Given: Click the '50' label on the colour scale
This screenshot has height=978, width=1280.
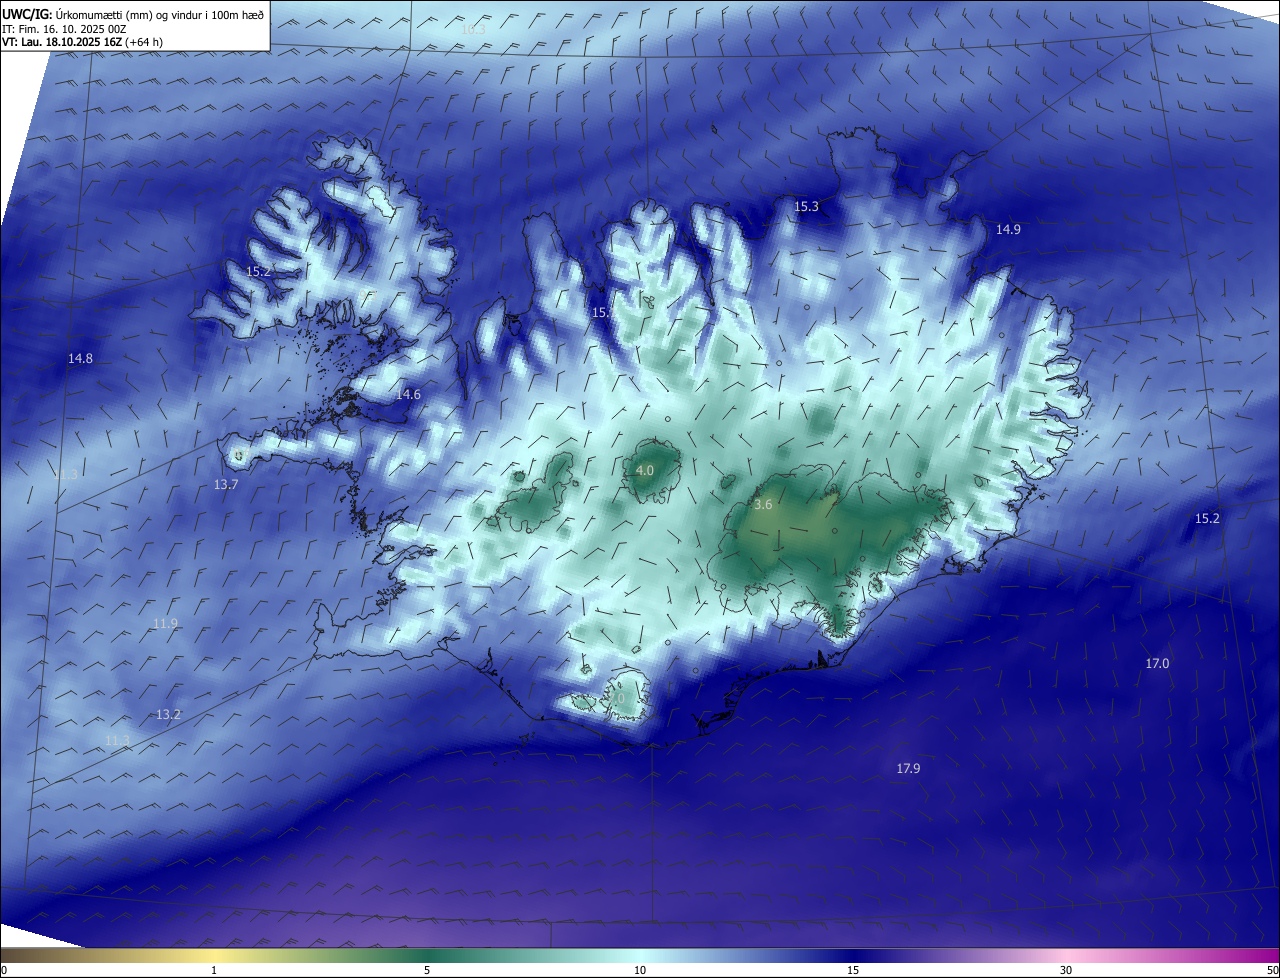Looking at the screenshot, I should (x=1272, y=970).
